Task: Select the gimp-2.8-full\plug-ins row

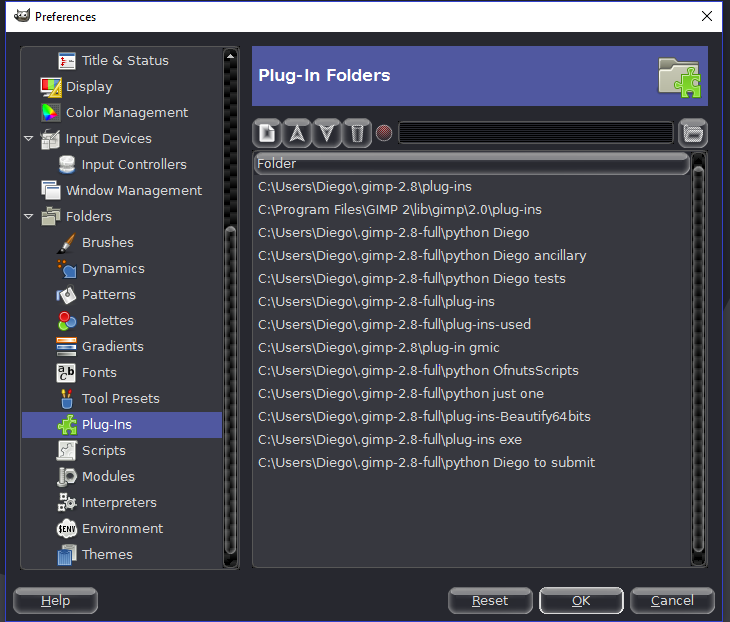Action: click(x=472, y=302)
